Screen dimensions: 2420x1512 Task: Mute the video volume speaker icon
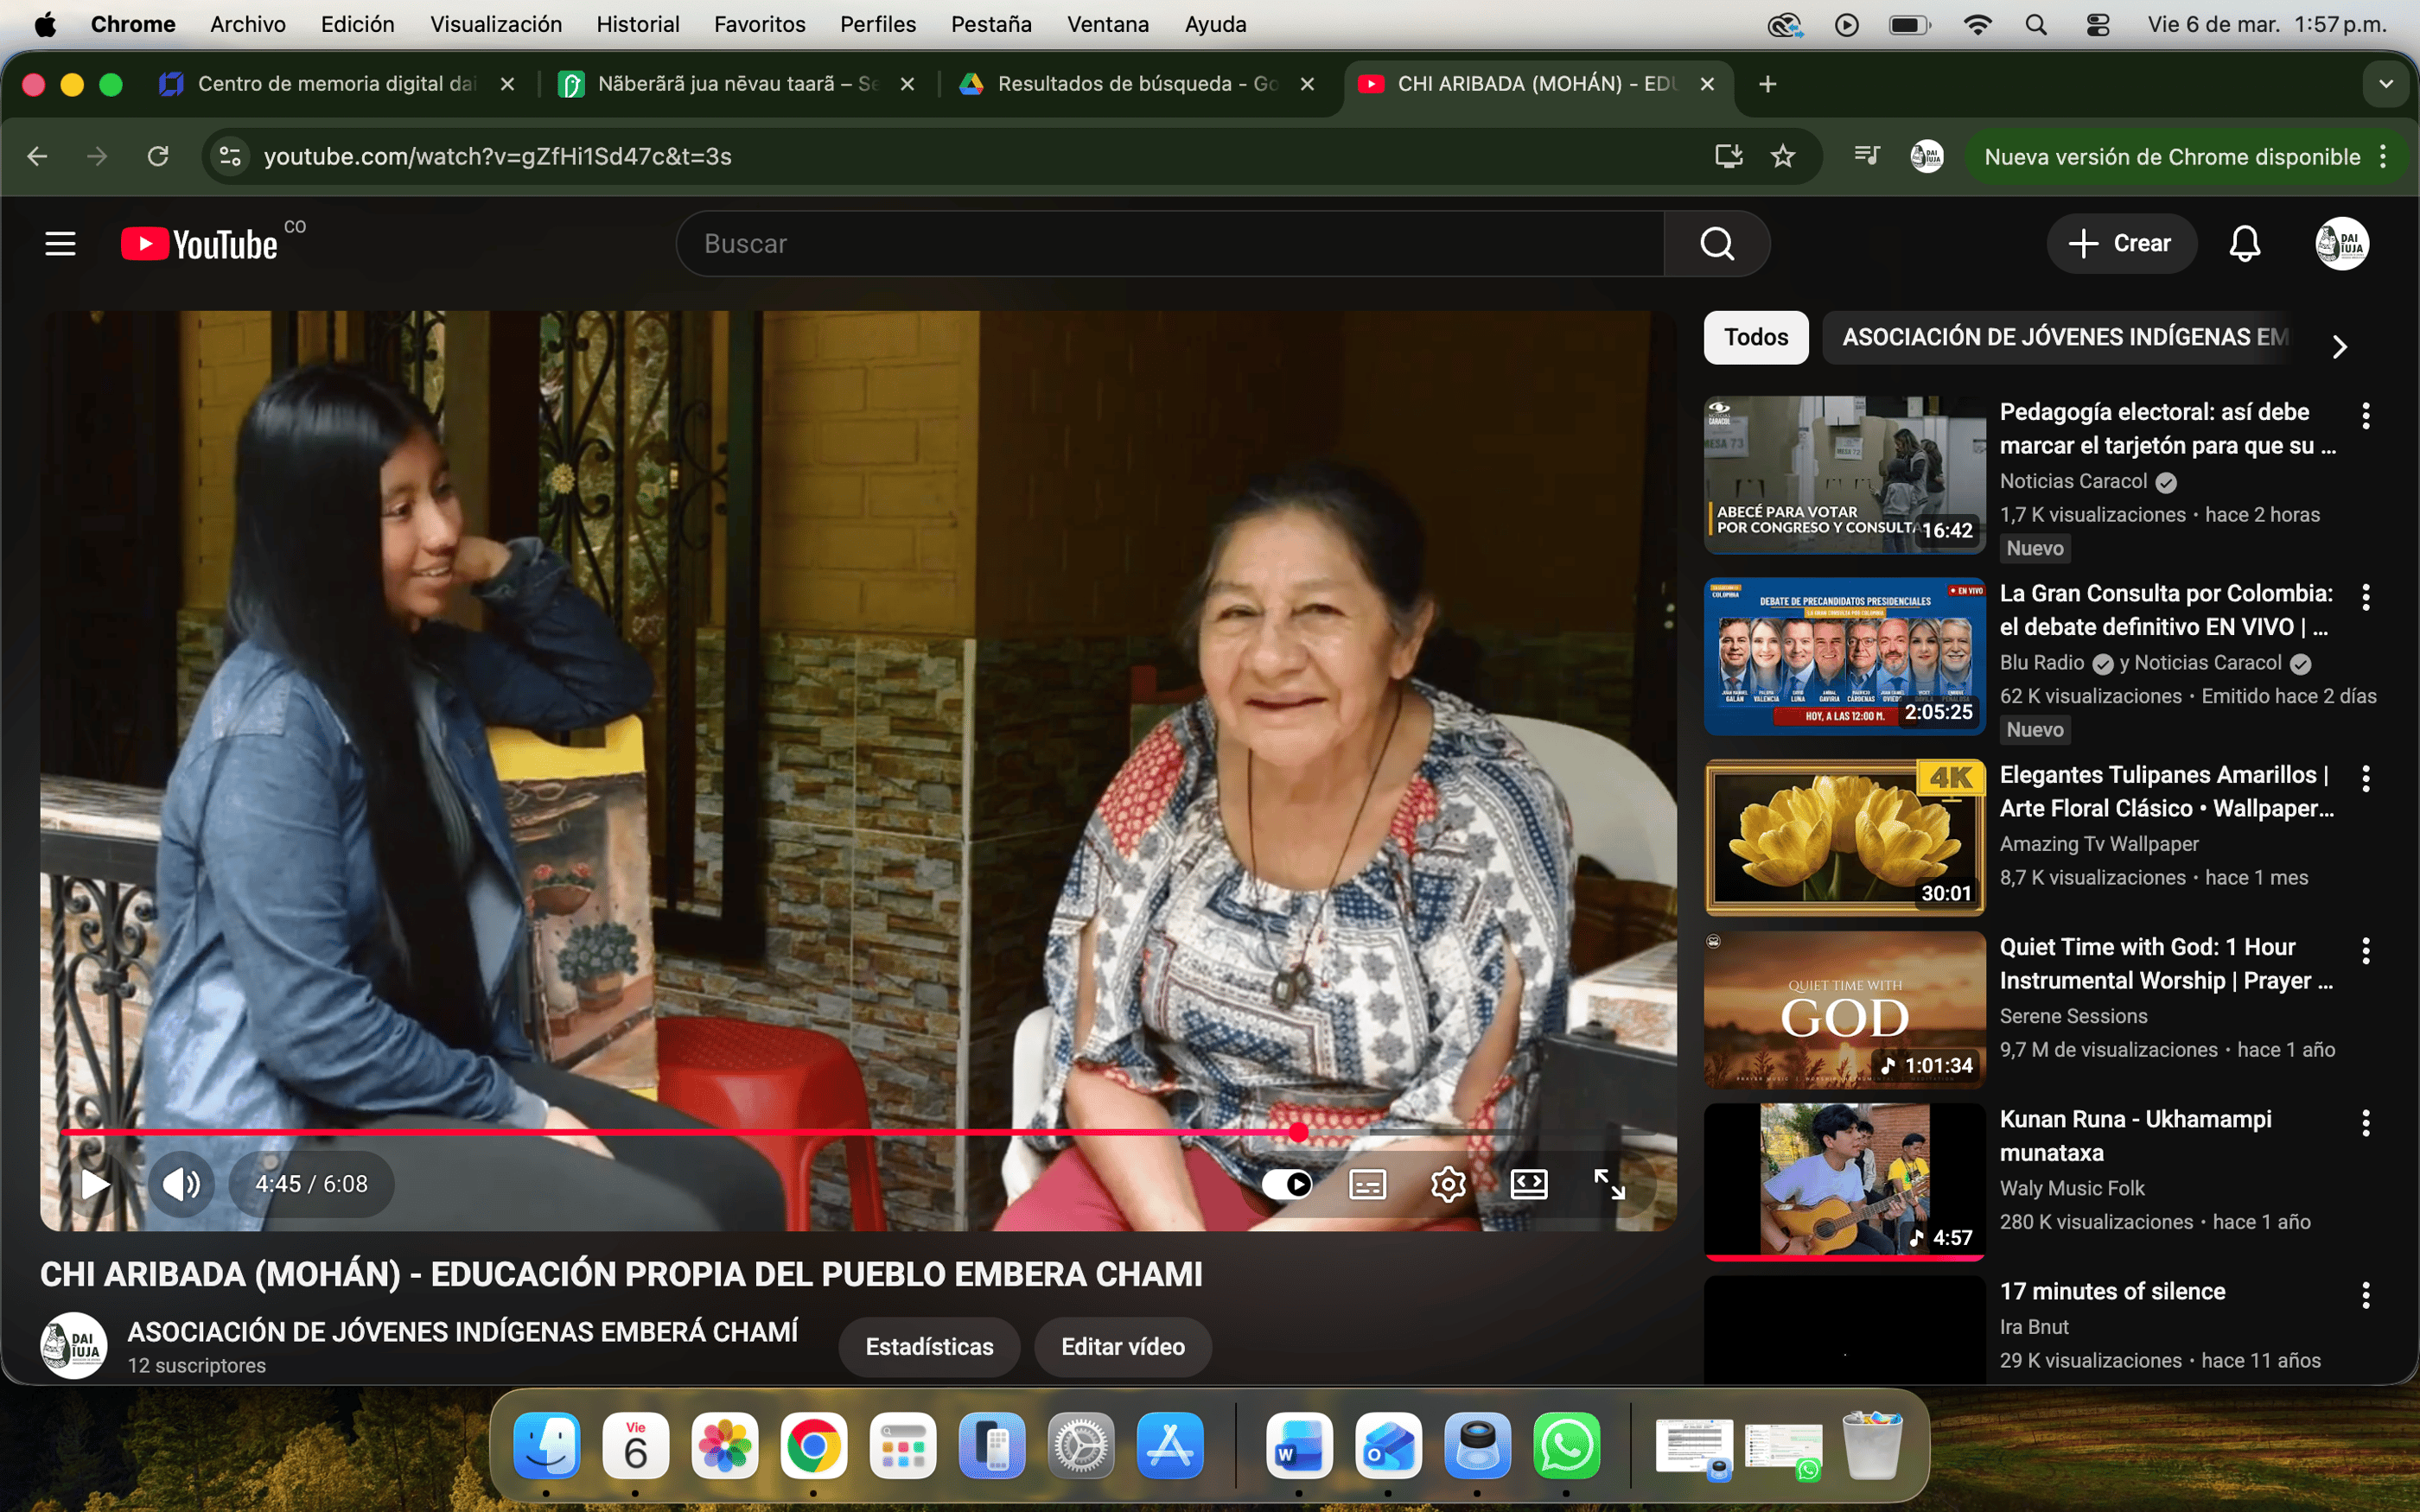point(181,1184)
